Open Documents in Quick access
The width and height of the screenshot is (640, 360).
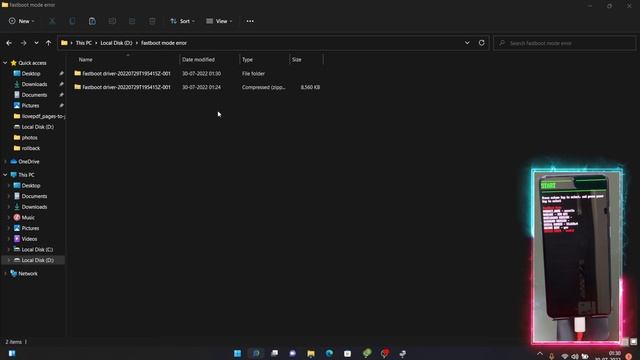click(x=34, y=95)
